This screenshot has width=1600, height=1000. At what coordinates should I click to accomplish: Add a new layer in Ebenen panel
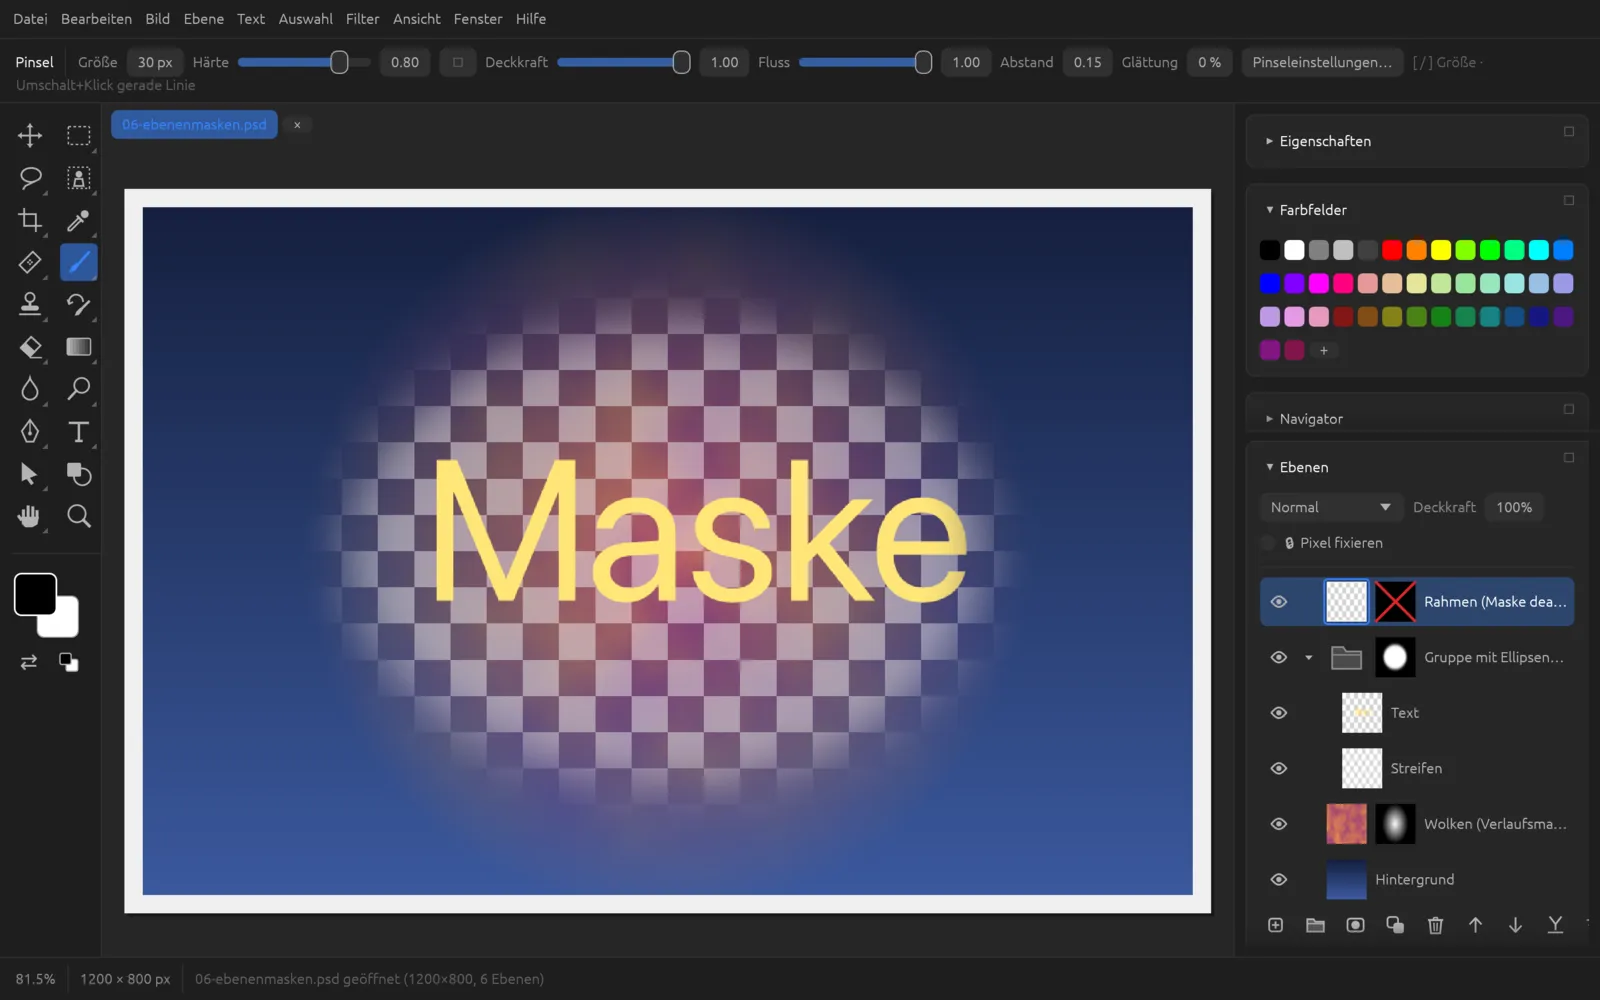click(x=1275, y=925)
